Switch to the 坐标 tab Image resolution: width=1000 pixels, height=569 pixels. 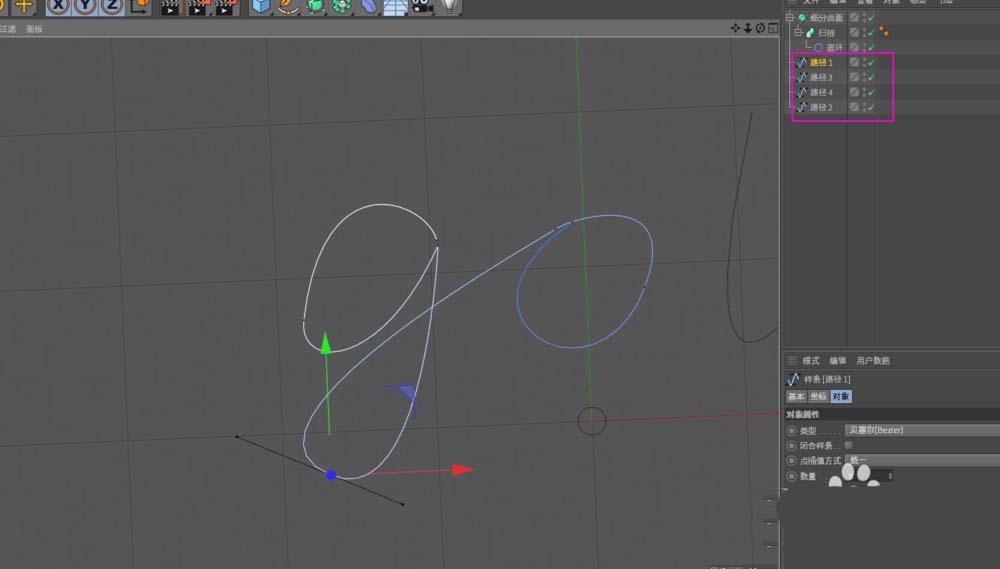pos(819,397)
